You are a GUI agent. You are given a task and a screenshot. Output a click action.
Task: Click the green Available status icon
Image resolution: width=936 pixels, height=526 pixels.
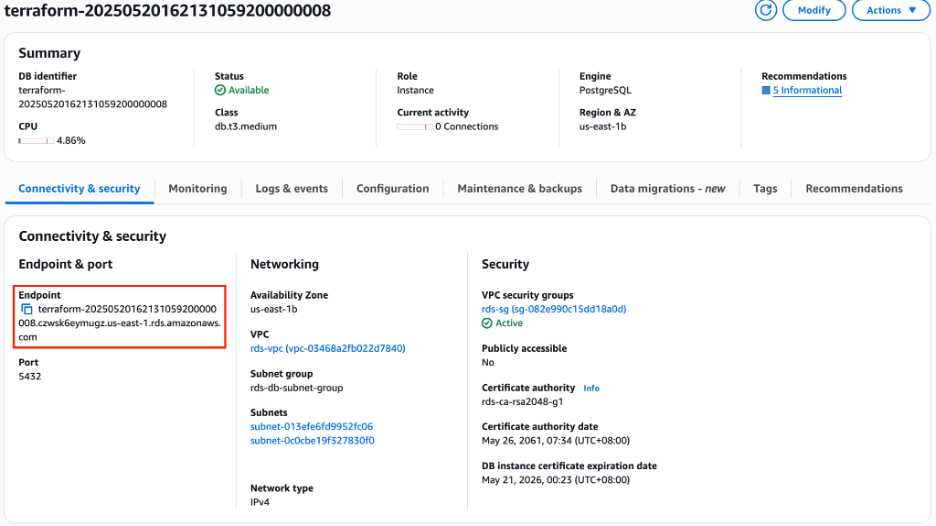pos(220,90)
